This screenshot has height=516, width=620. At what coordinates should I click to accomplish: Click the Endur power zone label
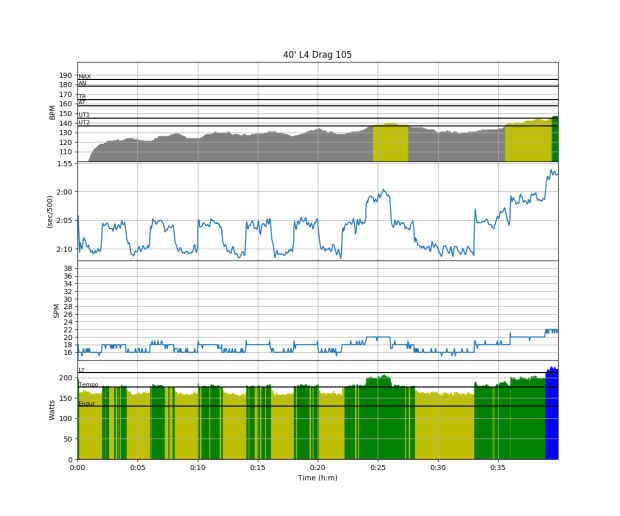click(x=87, y=403)
